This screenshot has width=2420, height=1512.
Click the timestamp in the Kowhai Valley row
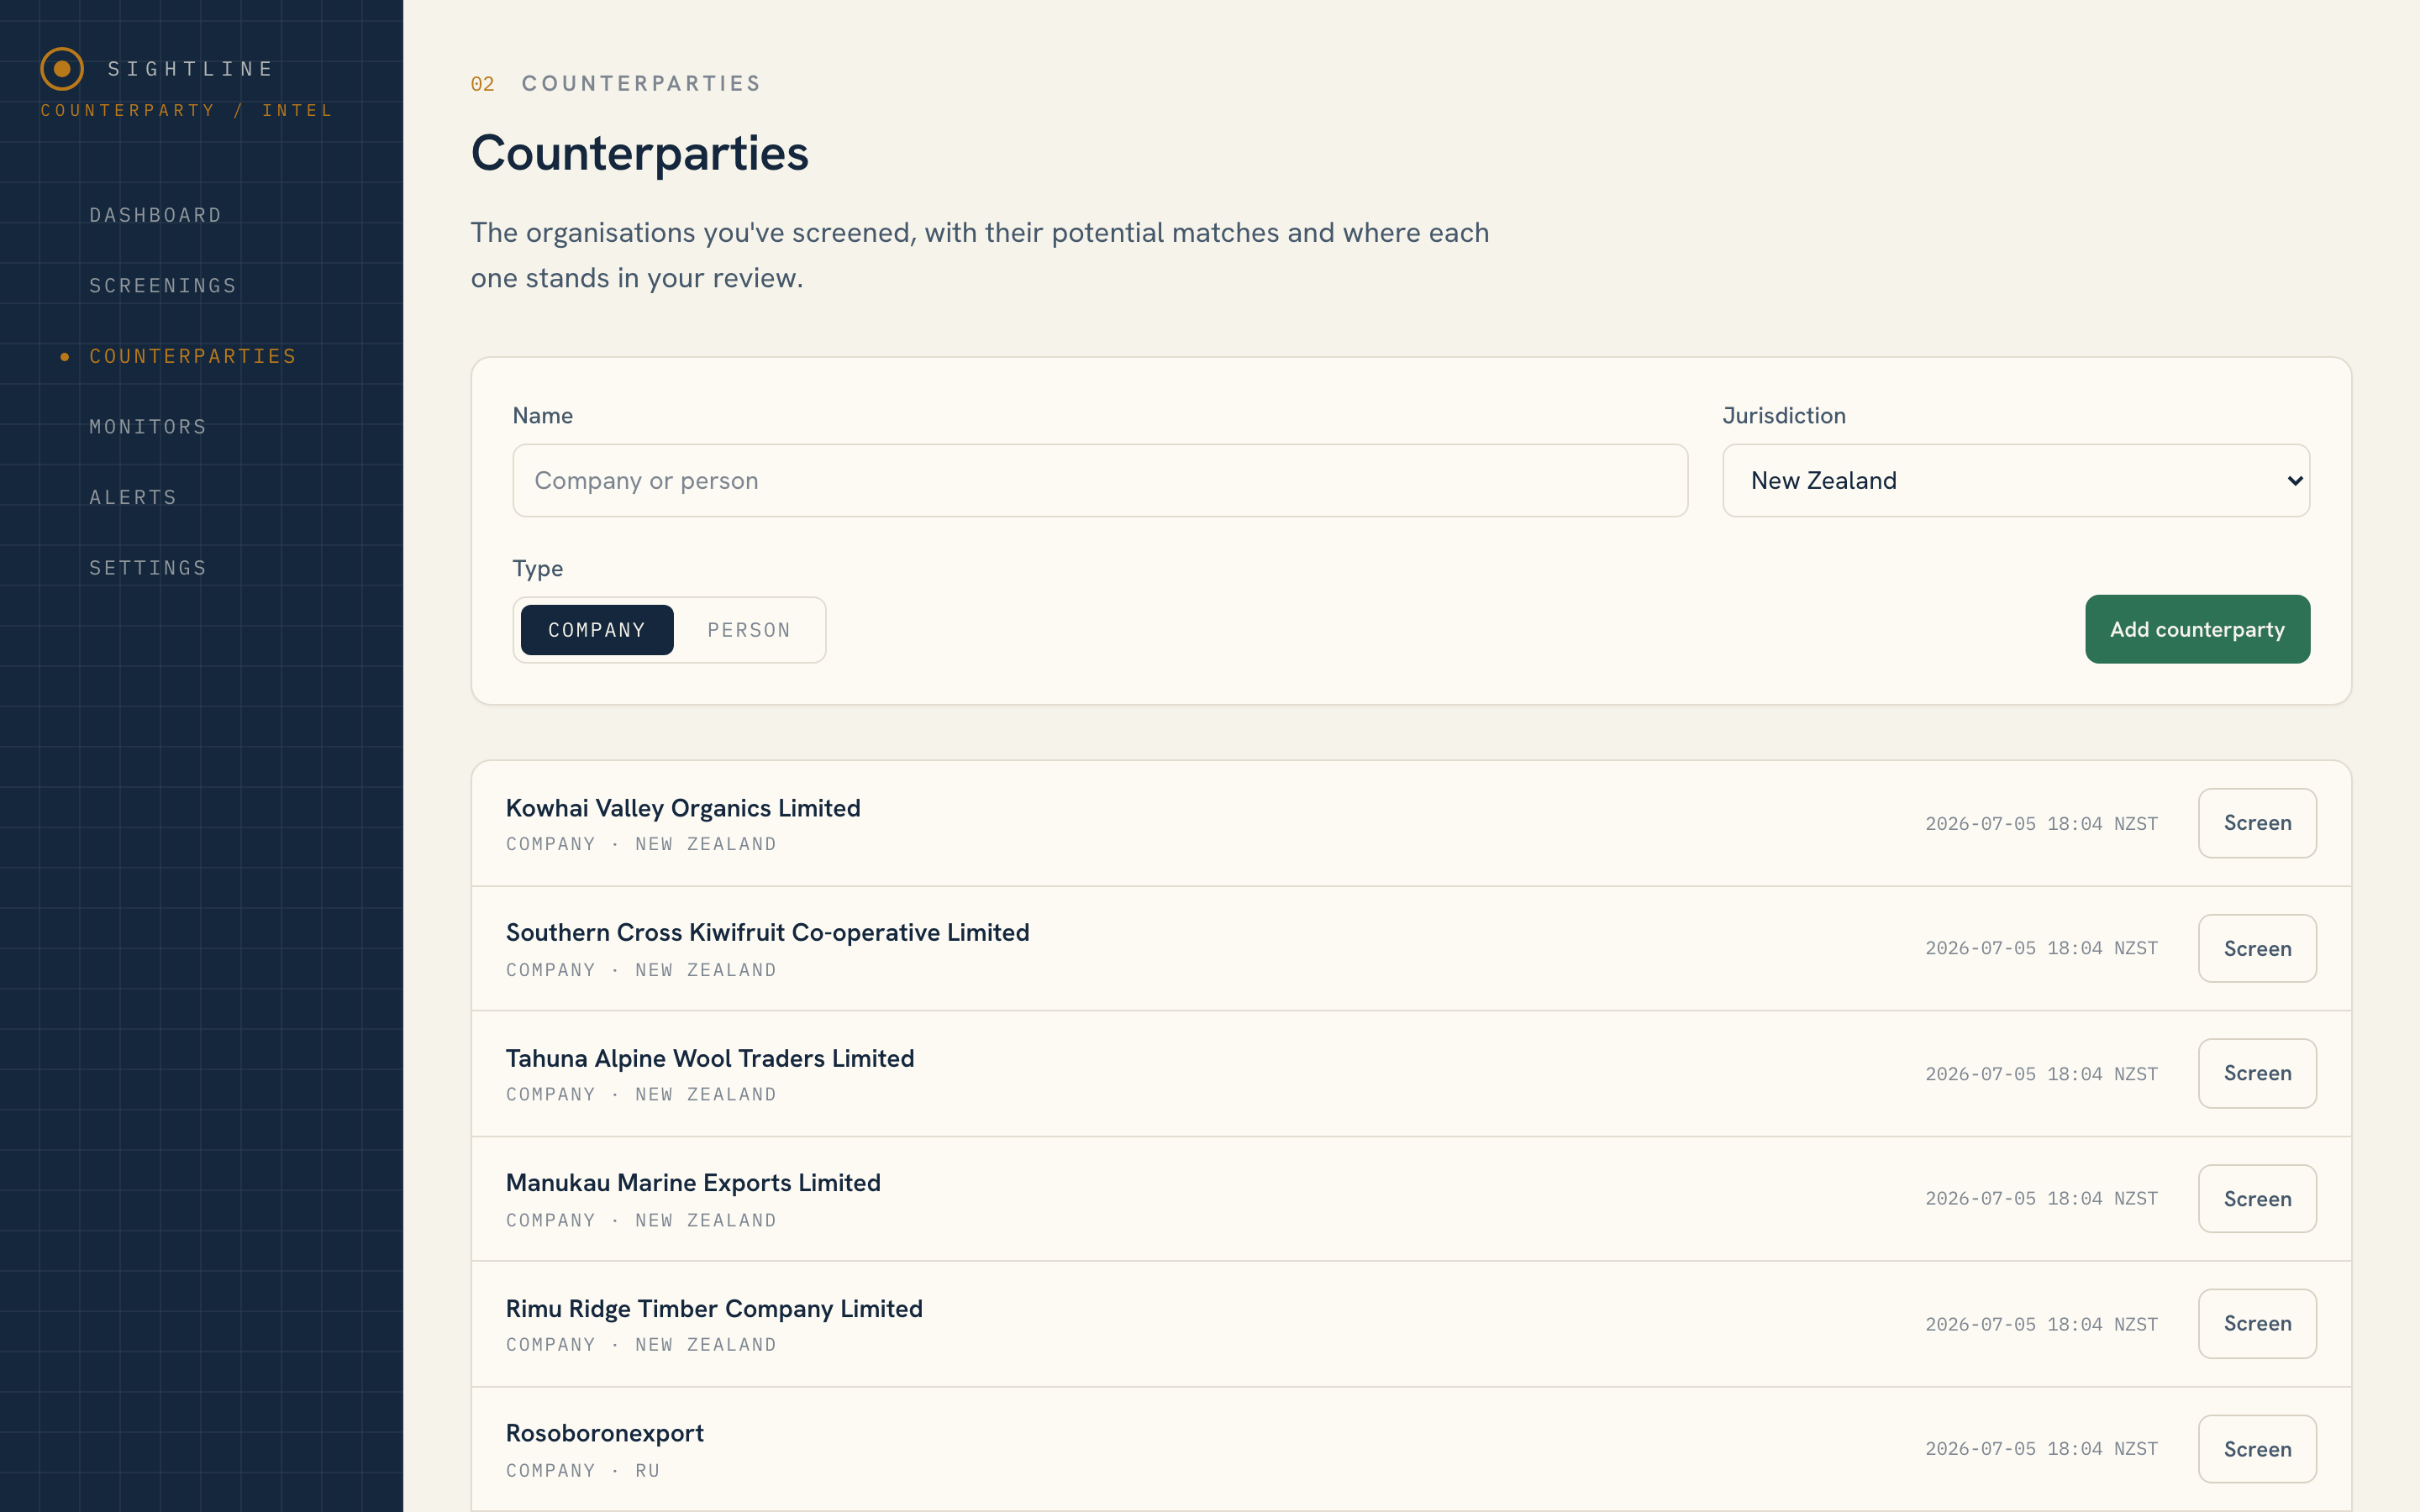coord(2041,824)
